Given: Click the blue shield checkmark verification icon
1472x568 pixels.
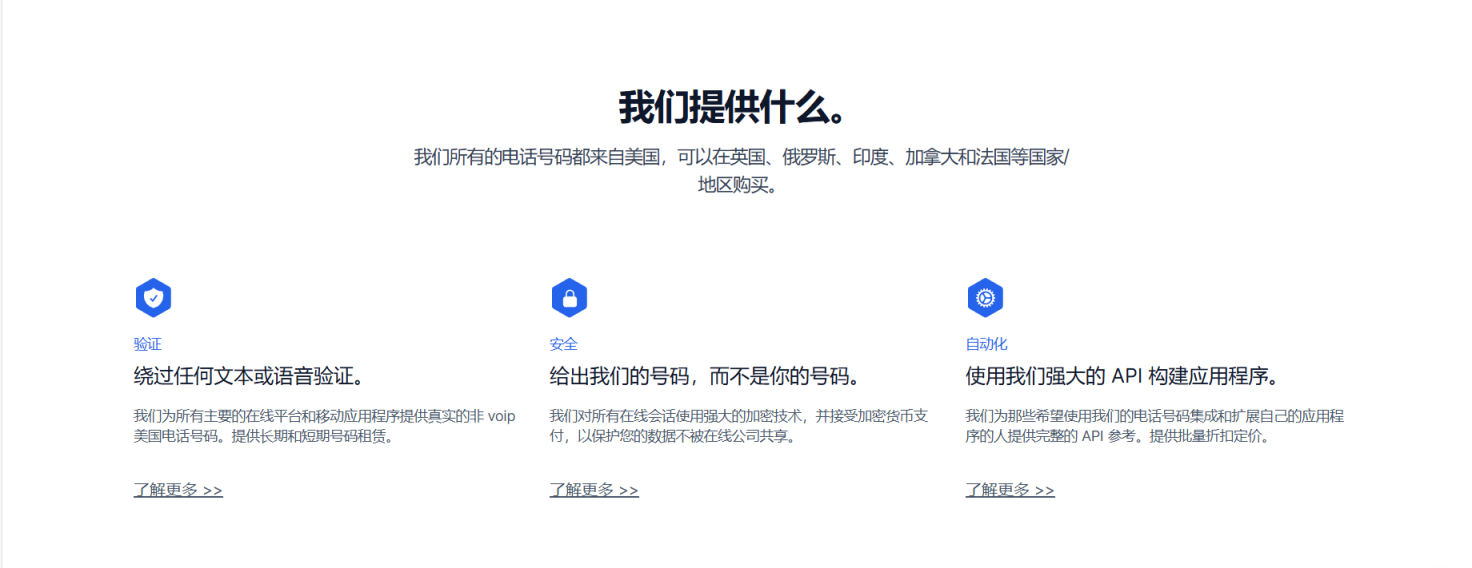Looking at the screenshot, I should (153, 298).
